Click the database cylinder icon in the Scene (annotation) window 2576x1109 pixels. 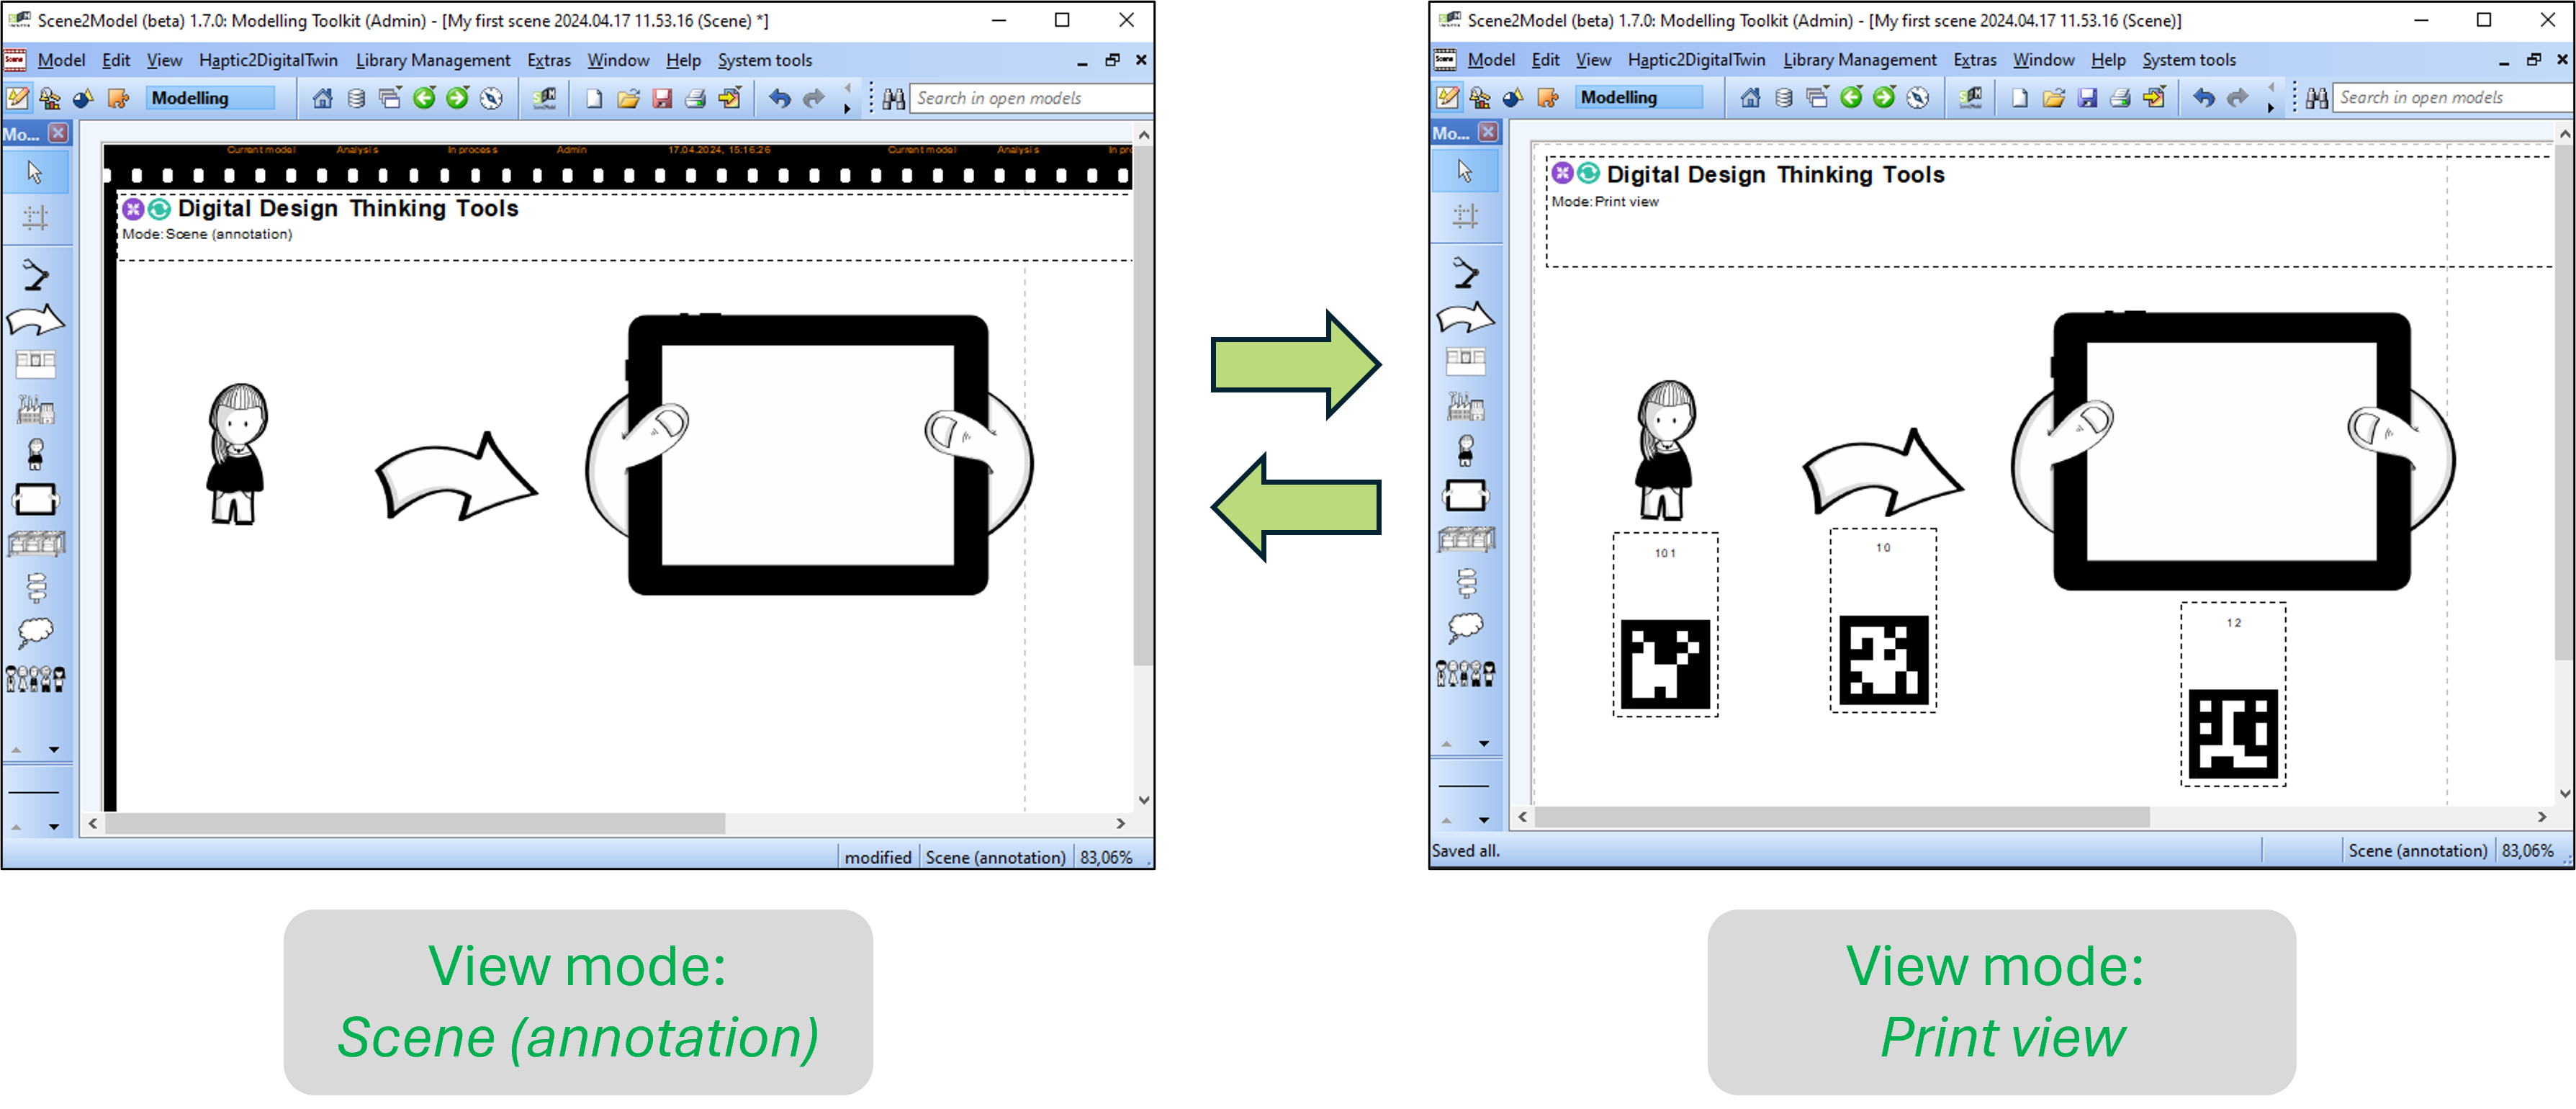click(356, 98)
